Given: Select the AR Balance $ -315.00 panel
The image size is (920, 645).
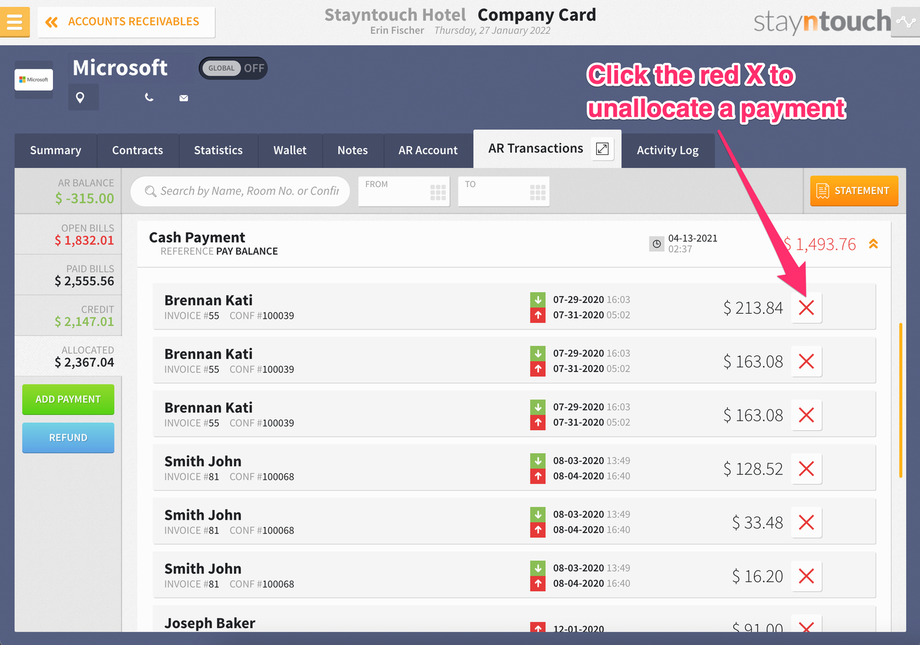Looking at the screenshot, I should click(68, 191).
